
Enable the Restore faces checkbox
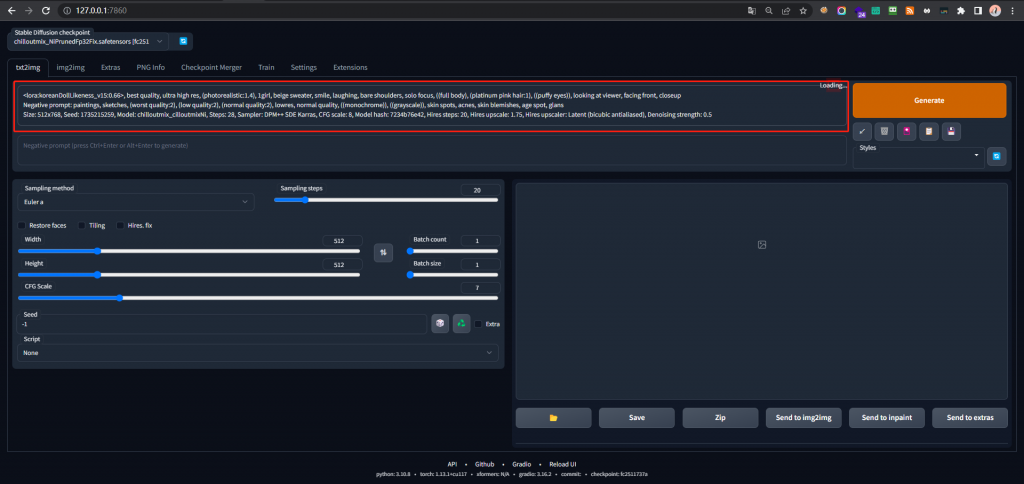point(22,225)
